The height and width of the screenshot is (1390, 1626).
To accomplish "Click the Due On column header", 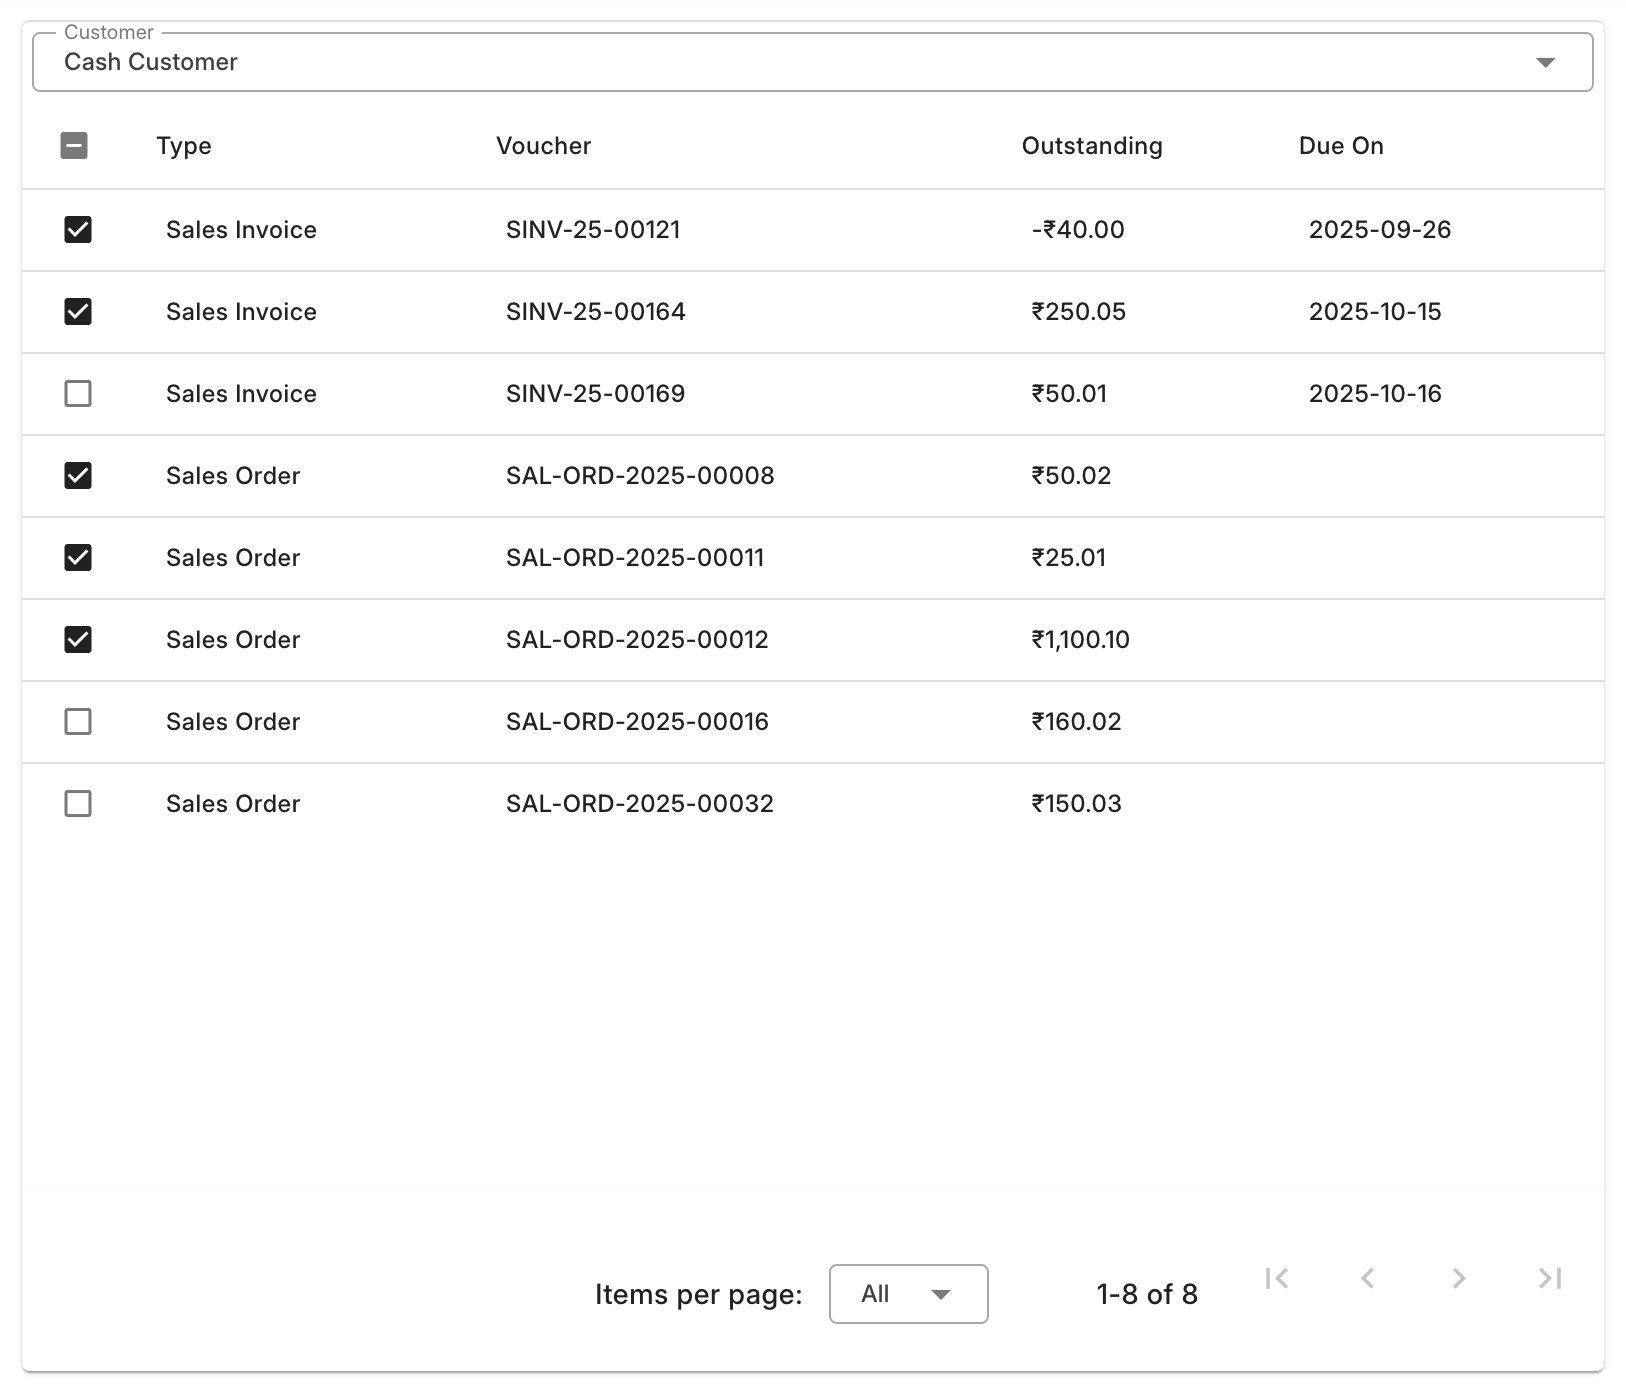I will pos(1341,146).
